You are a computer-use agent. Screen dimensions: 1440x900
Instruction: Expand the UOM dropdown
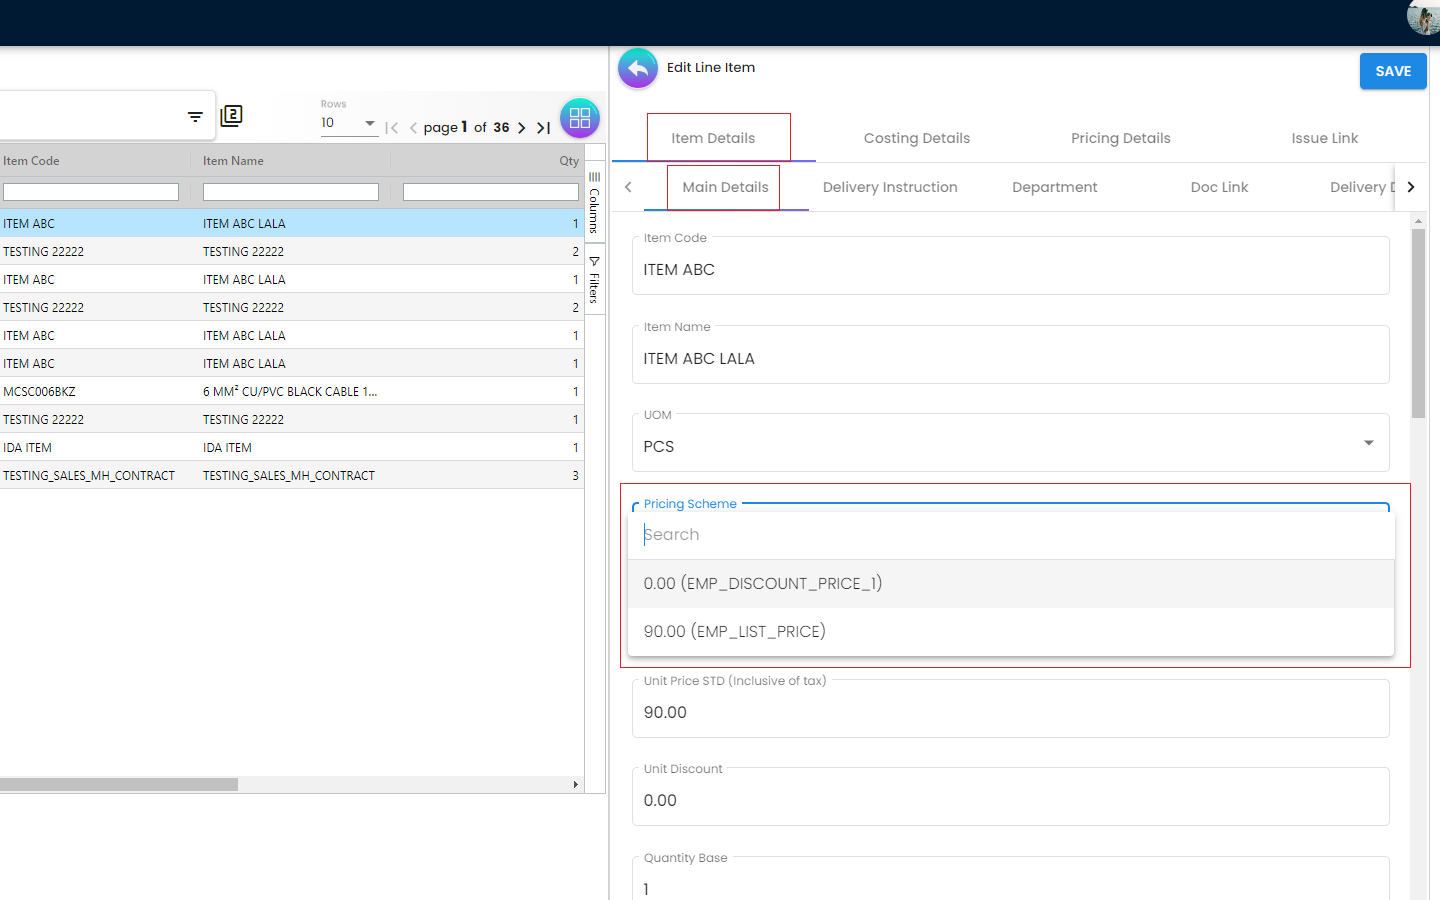(x=1368, y=444)
